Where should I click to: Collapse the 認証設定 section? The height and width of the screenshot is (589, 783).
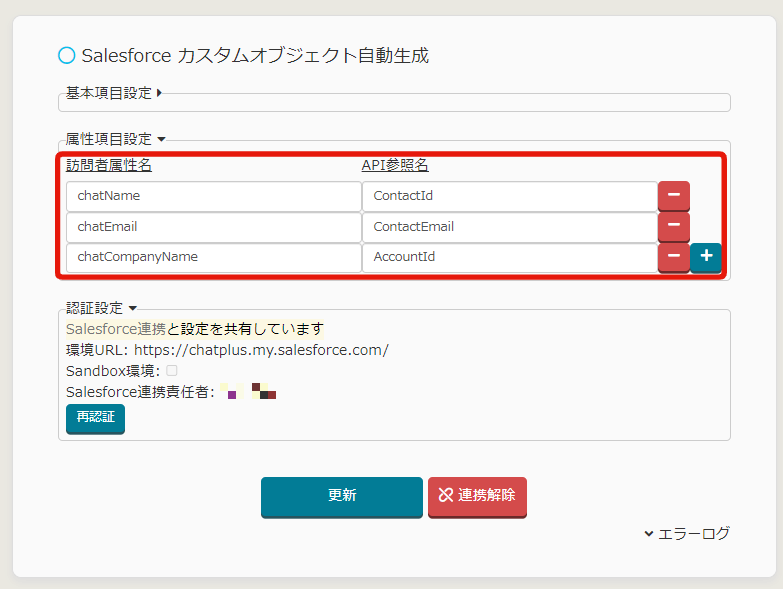[101, 308]
